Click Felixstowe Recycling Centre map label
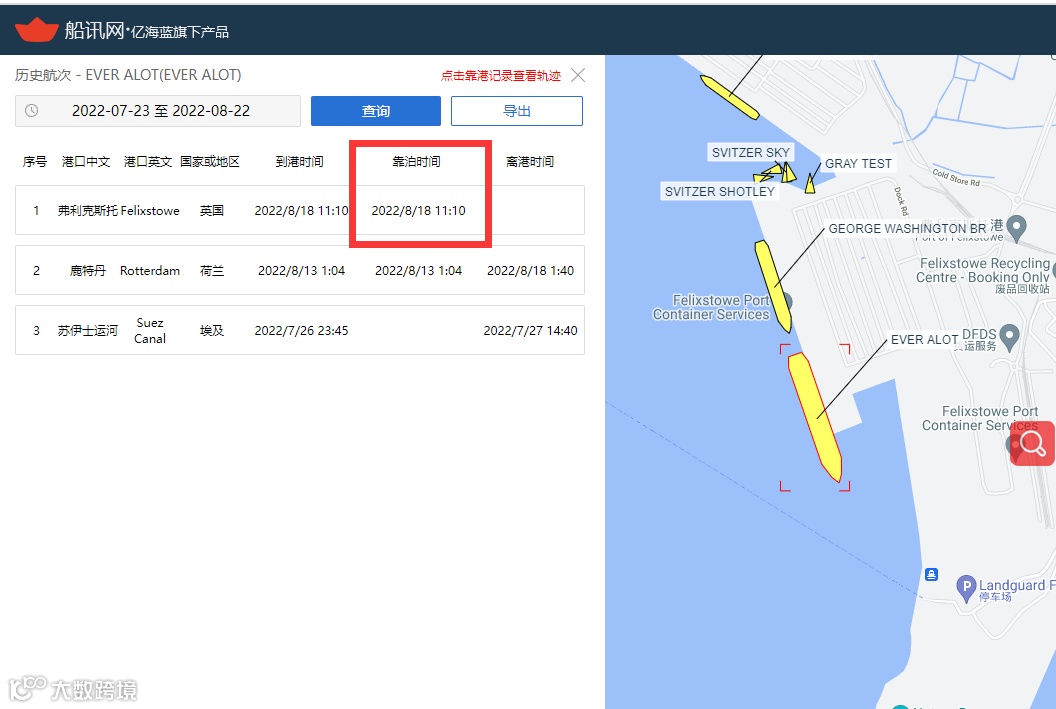The width and height of the screenshot is (1056, 709). point(983,270)
